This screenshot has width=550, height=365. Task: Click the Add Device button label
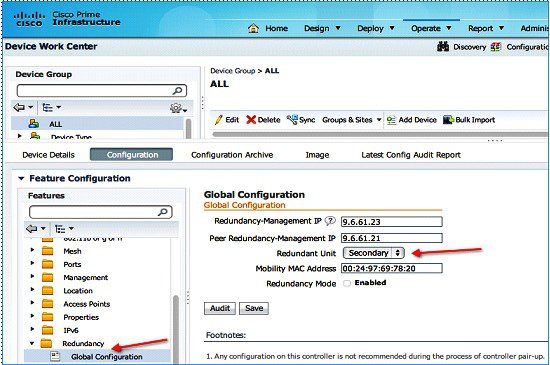pos(417,120)
